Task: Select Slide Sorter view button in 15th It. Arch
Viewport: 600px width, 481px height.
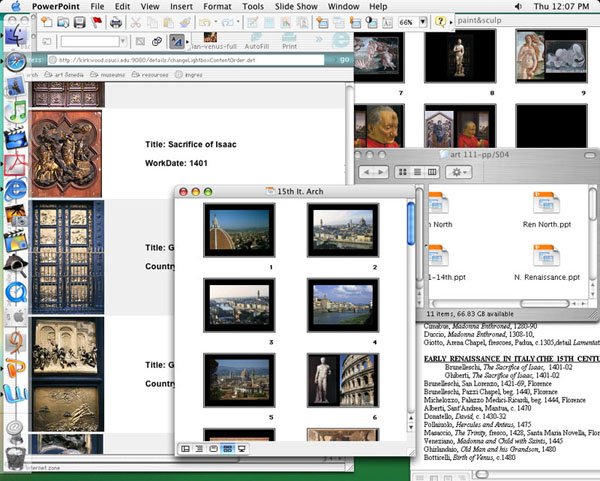Action: click(x=227, y=448)
